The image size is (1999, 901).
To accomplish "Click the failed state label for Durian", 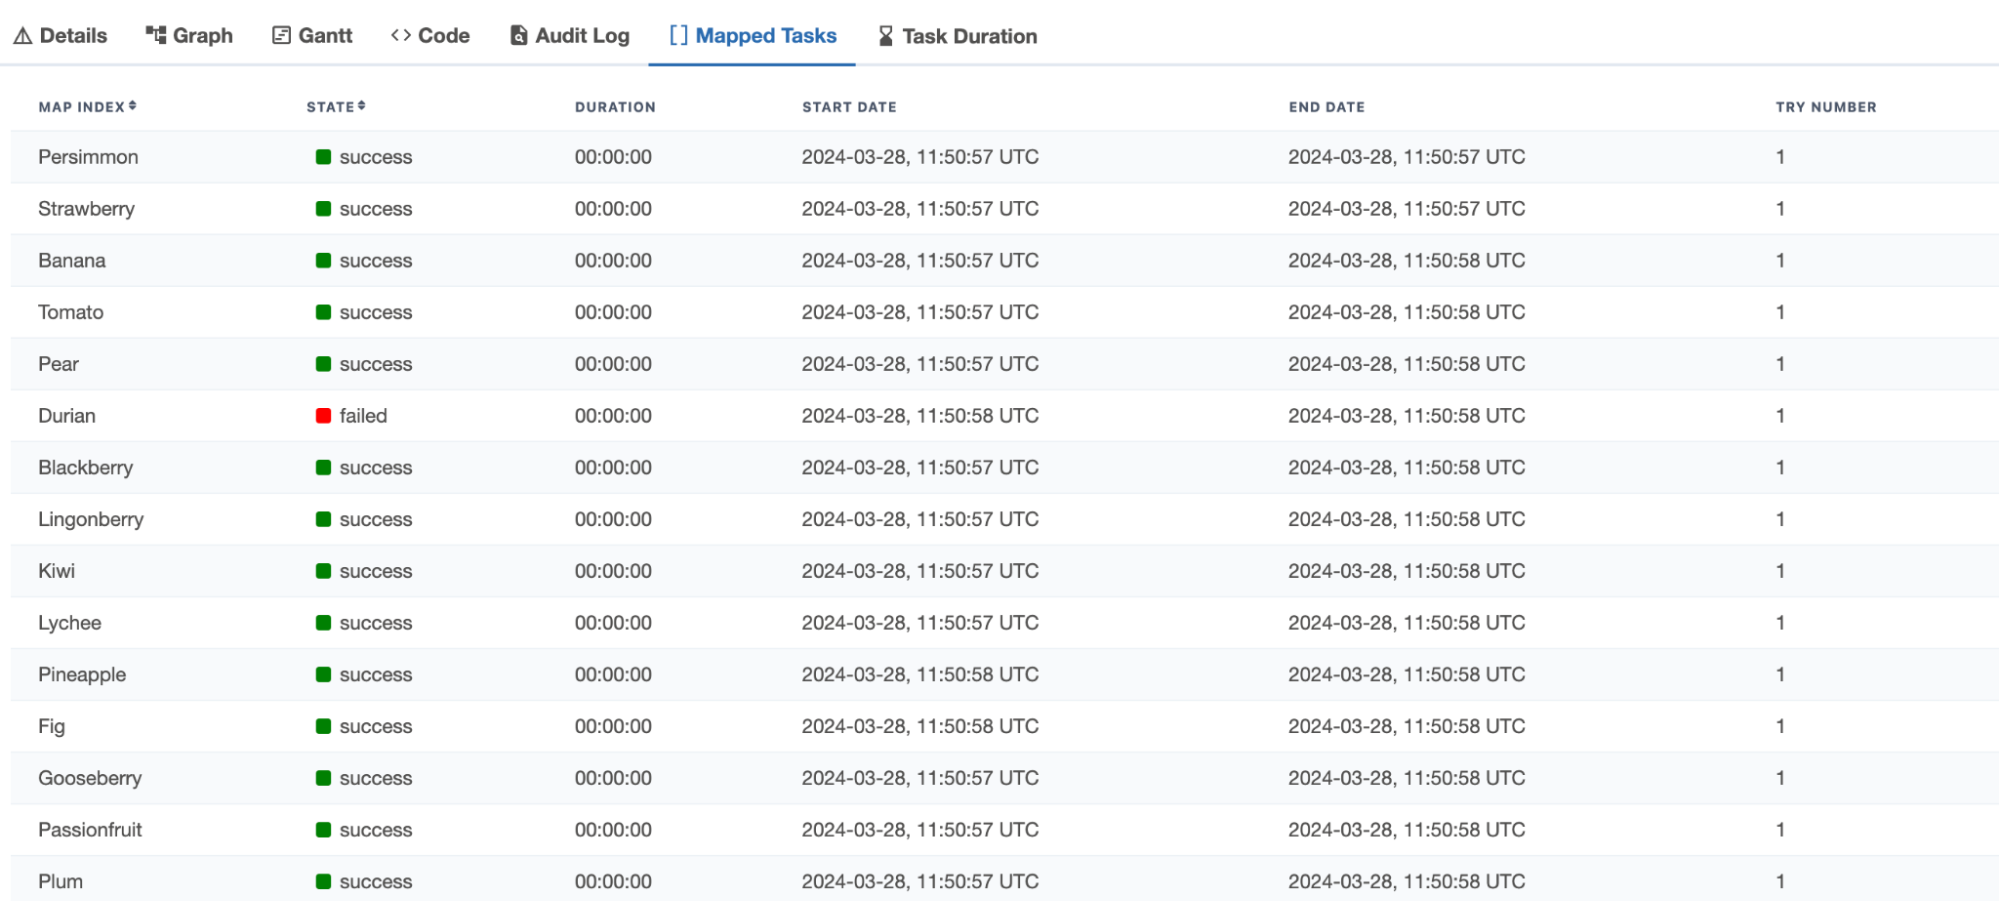I will point(363,416).
